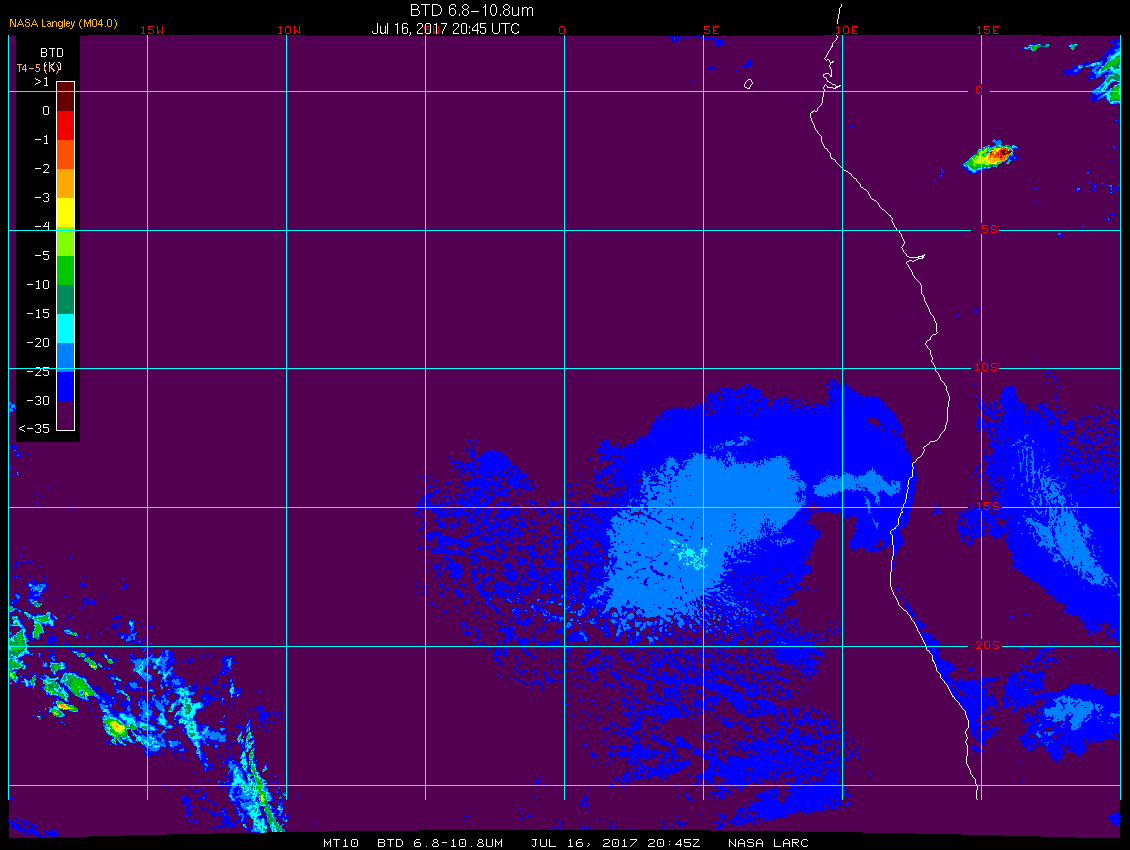Screen dimensions: 1130x850
Task: Click the '-30' legend value
Action: point(38,400)
